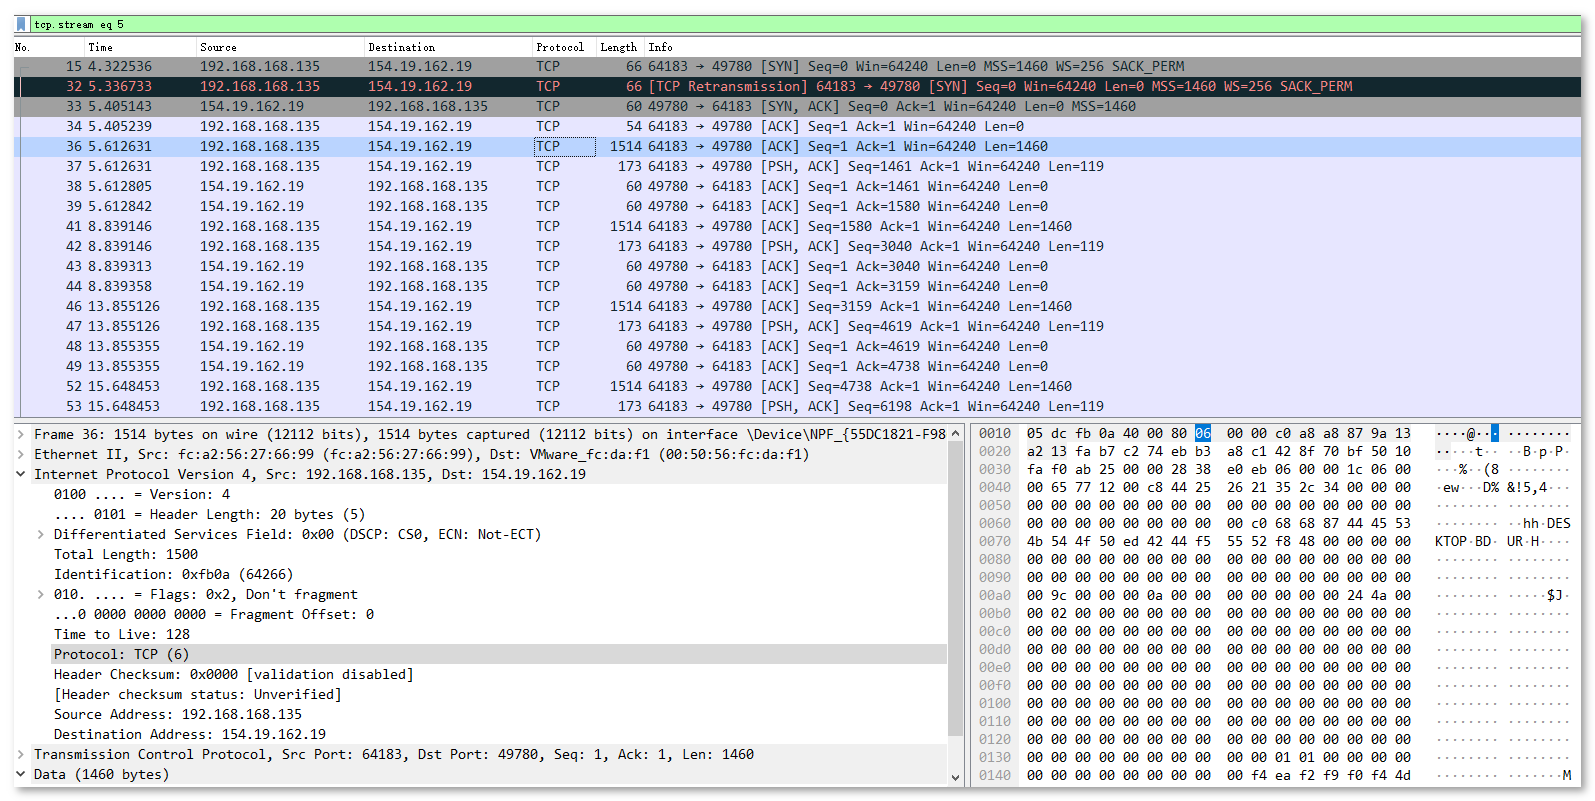Expand the Differentiated Services Field node

pos(41,534)
